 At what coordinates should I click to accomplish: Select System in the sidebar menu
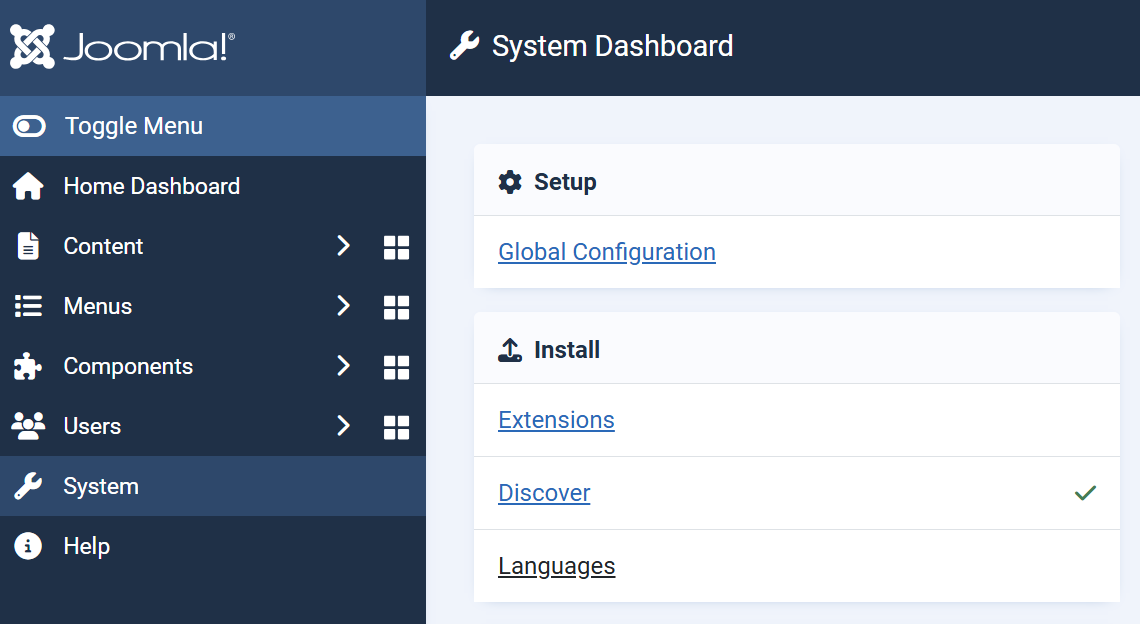click(101, 487)
